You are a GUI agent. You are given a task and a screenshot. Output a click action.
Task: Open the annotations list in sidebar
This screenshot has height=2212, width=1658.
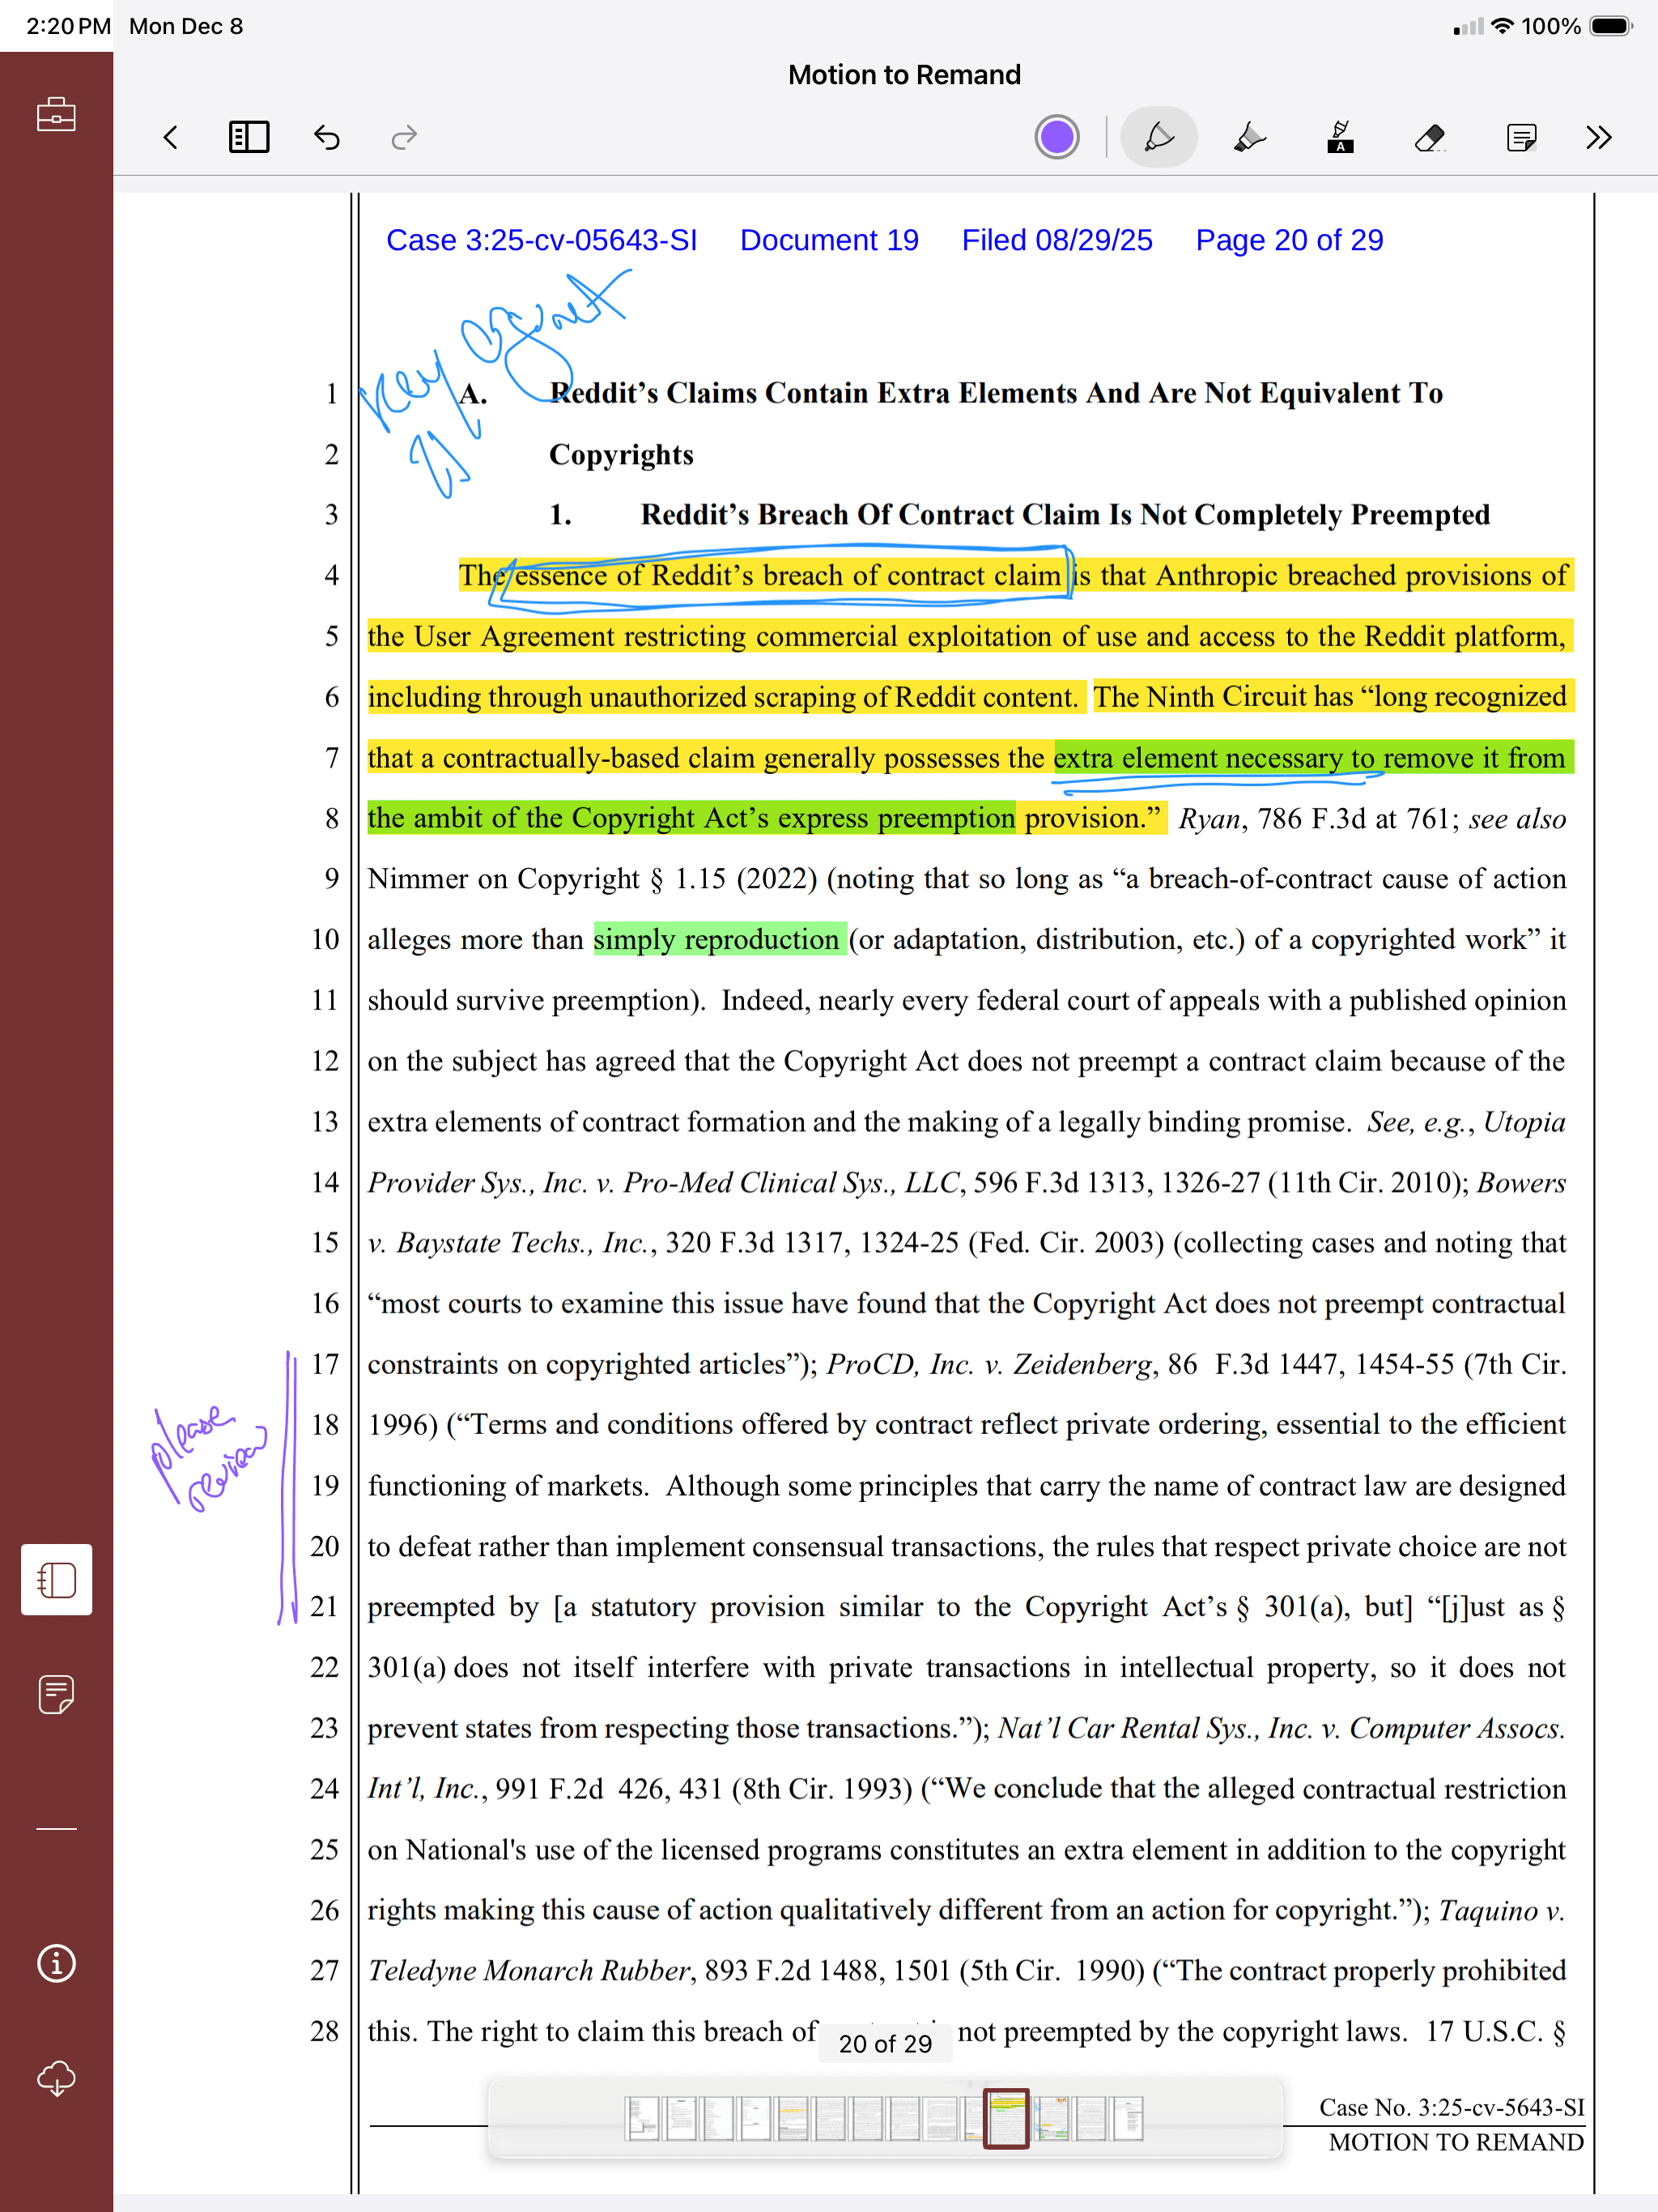point(56,1694)
